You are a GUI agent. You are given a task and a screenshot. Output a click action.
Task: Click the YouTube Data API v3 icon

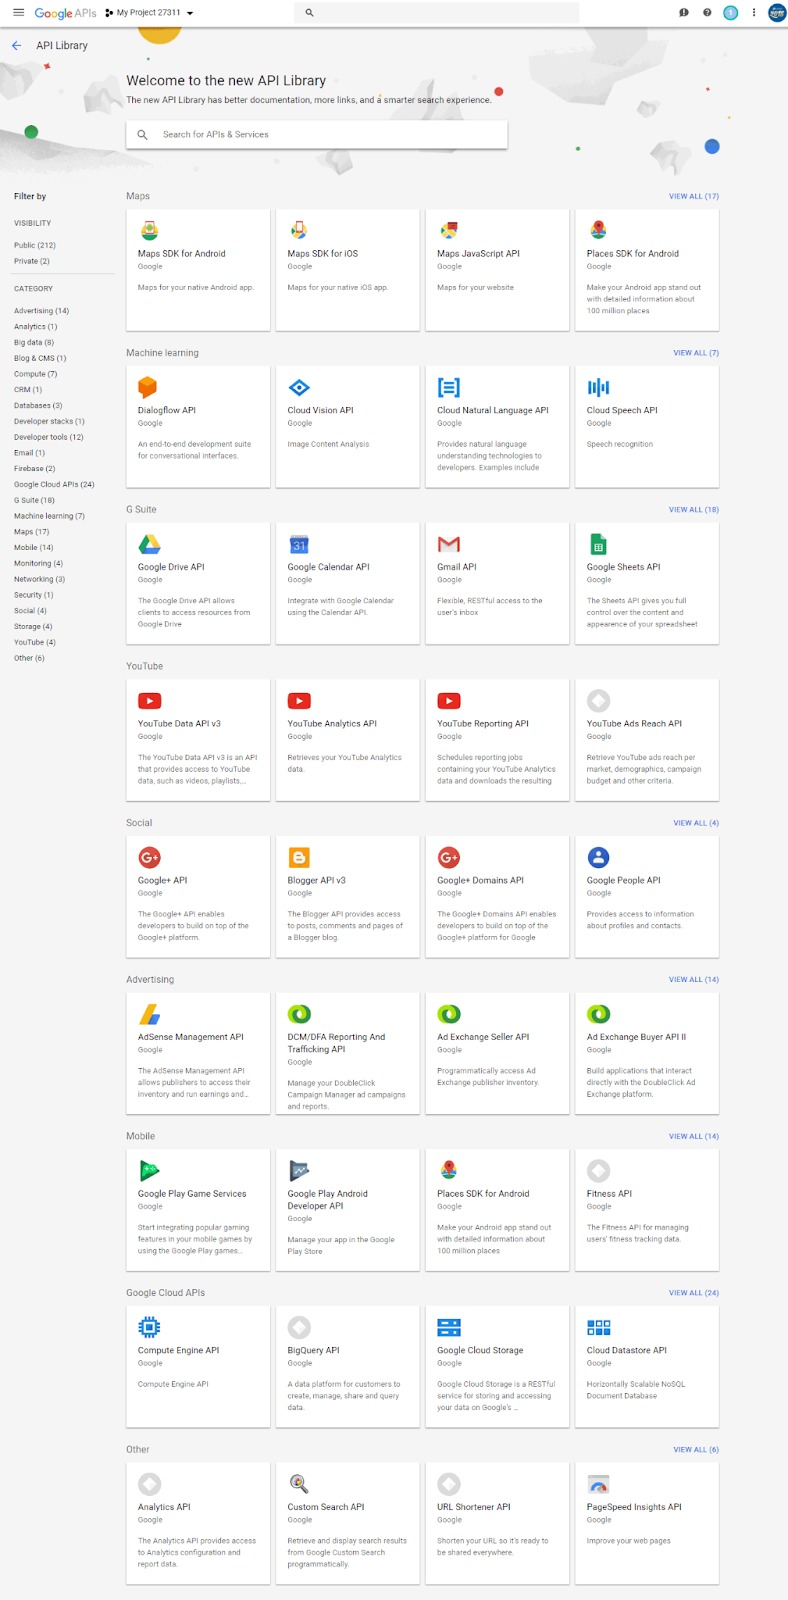(149, 701)
